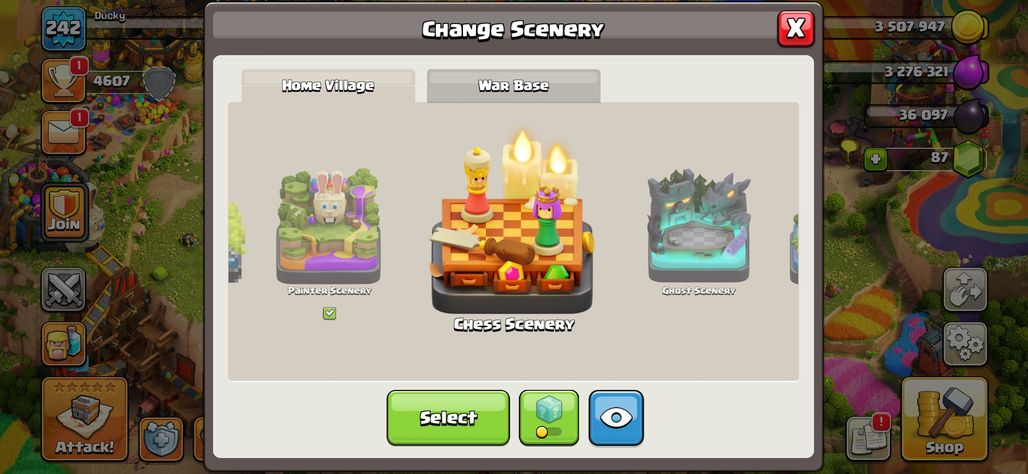Open the mail inbox icon
The height and width of the screenshot is (474, 1028).
click(64, 132)
